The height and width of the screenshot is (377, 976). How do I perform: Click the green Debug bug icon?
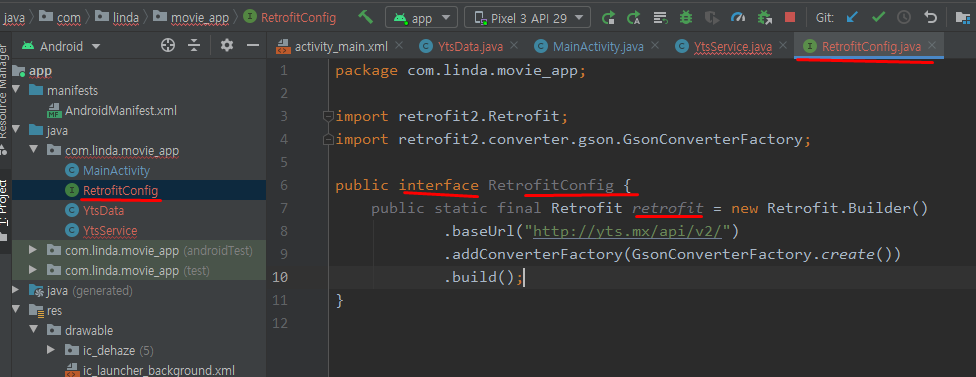point(686,17)
